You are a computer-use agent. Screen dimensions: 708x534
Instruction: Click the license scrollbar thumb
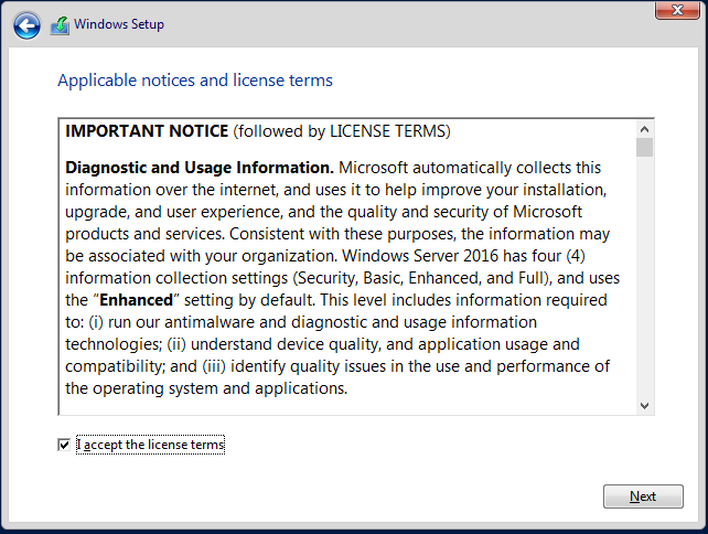[x=644, y=148]
